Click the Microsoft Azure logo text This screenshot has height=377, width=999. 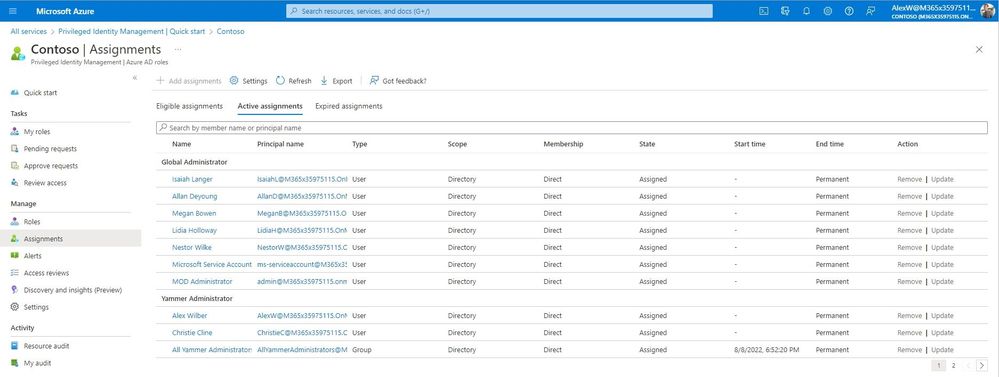(65, 11)
